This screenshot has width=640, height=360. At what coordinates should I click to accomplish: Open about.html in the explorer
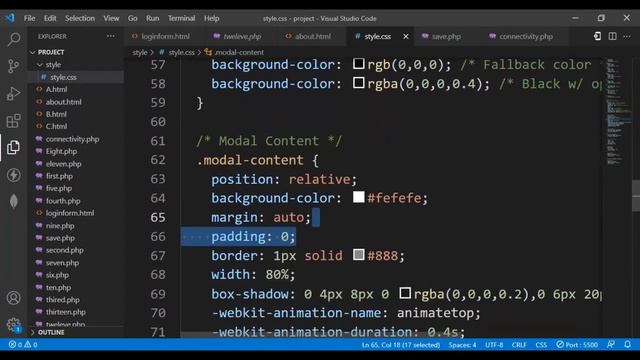63,102
